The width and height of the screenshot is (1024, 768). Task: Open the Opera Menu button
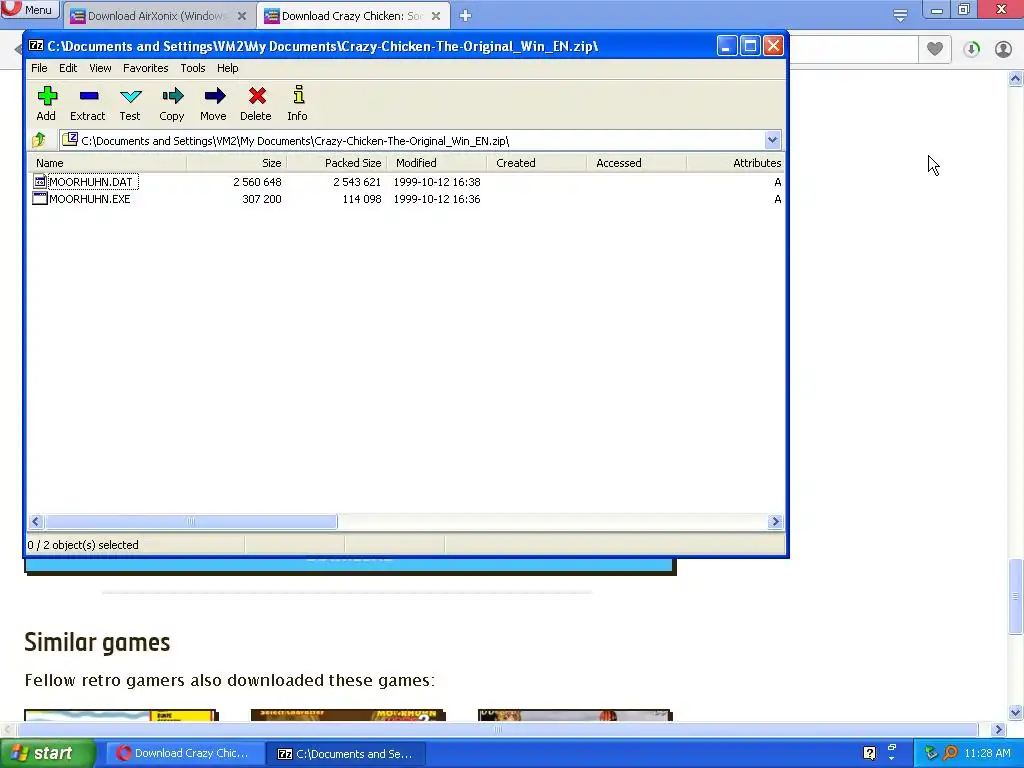pos(30,9)
